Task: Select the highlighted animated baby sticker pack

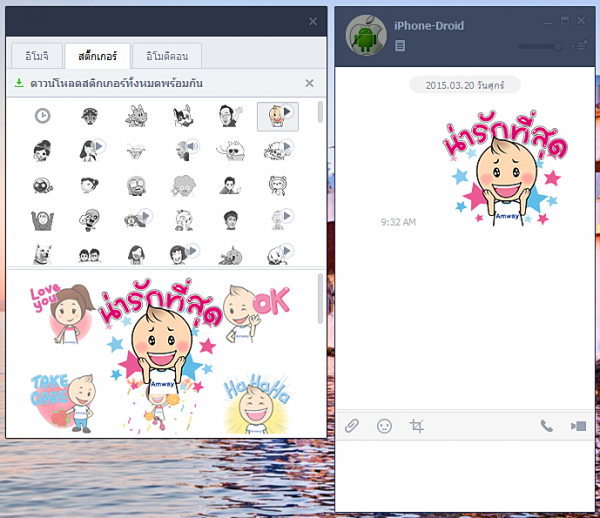Action: [278, 116]
